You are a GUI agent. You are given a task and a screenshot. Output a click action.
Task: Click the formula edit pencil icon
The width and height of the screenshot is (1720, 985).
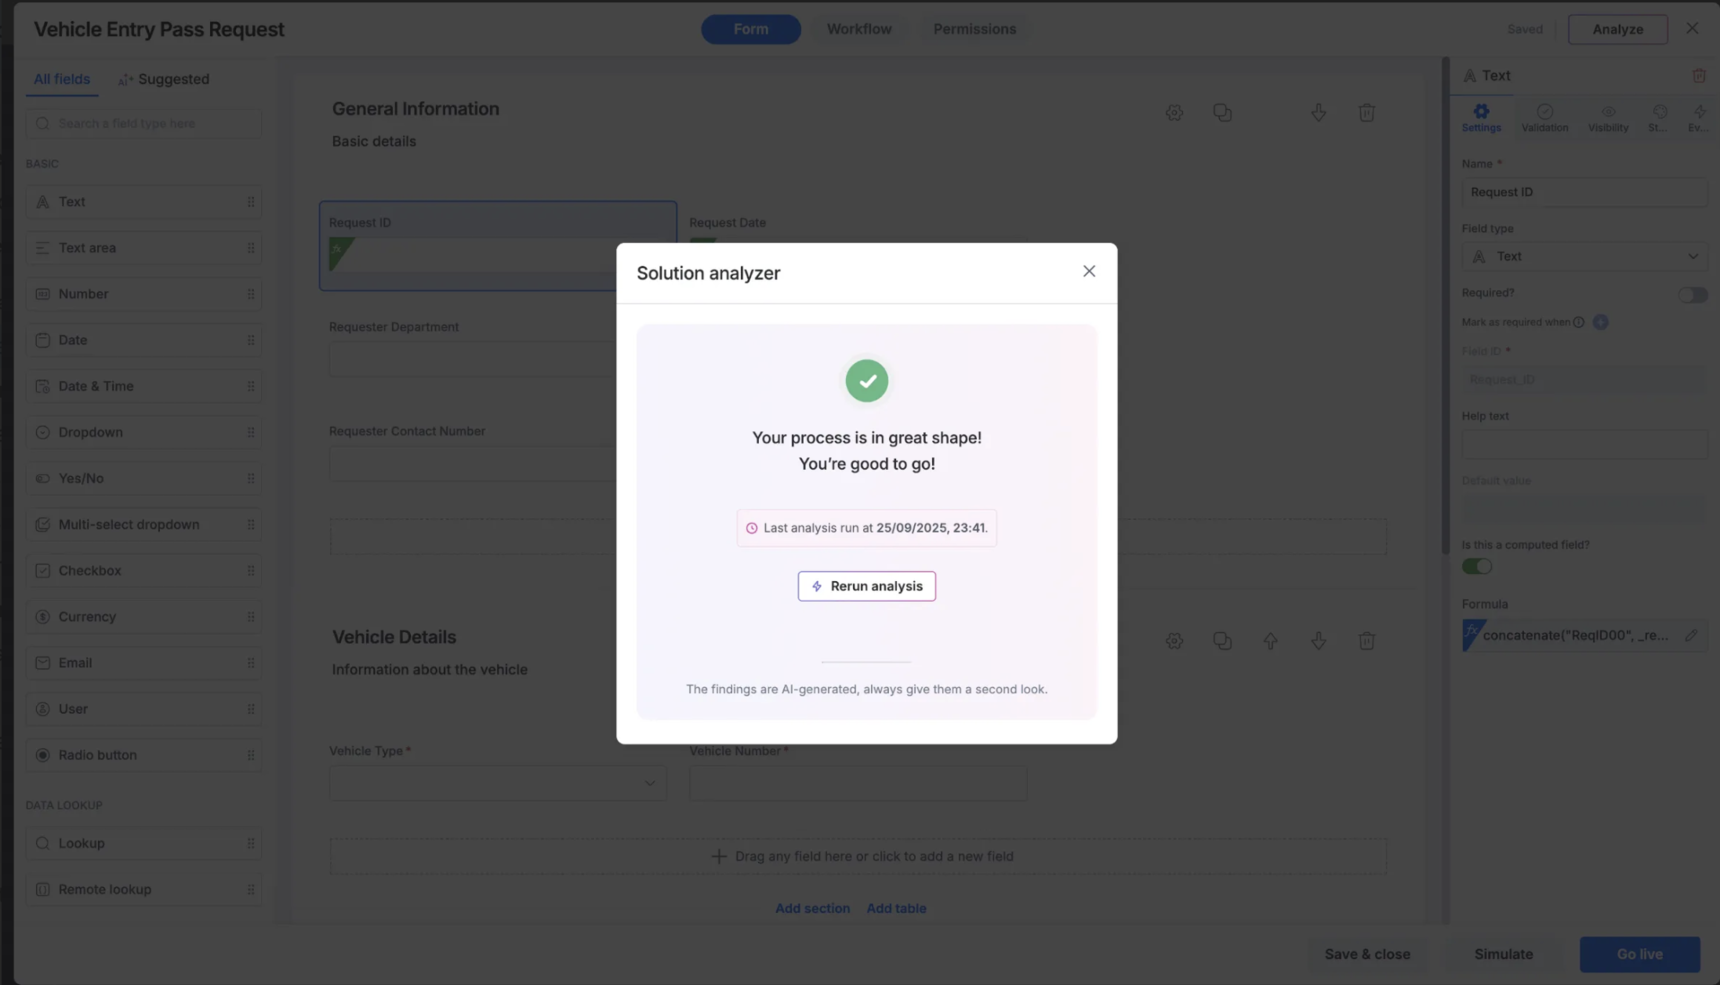point(1691,635)
